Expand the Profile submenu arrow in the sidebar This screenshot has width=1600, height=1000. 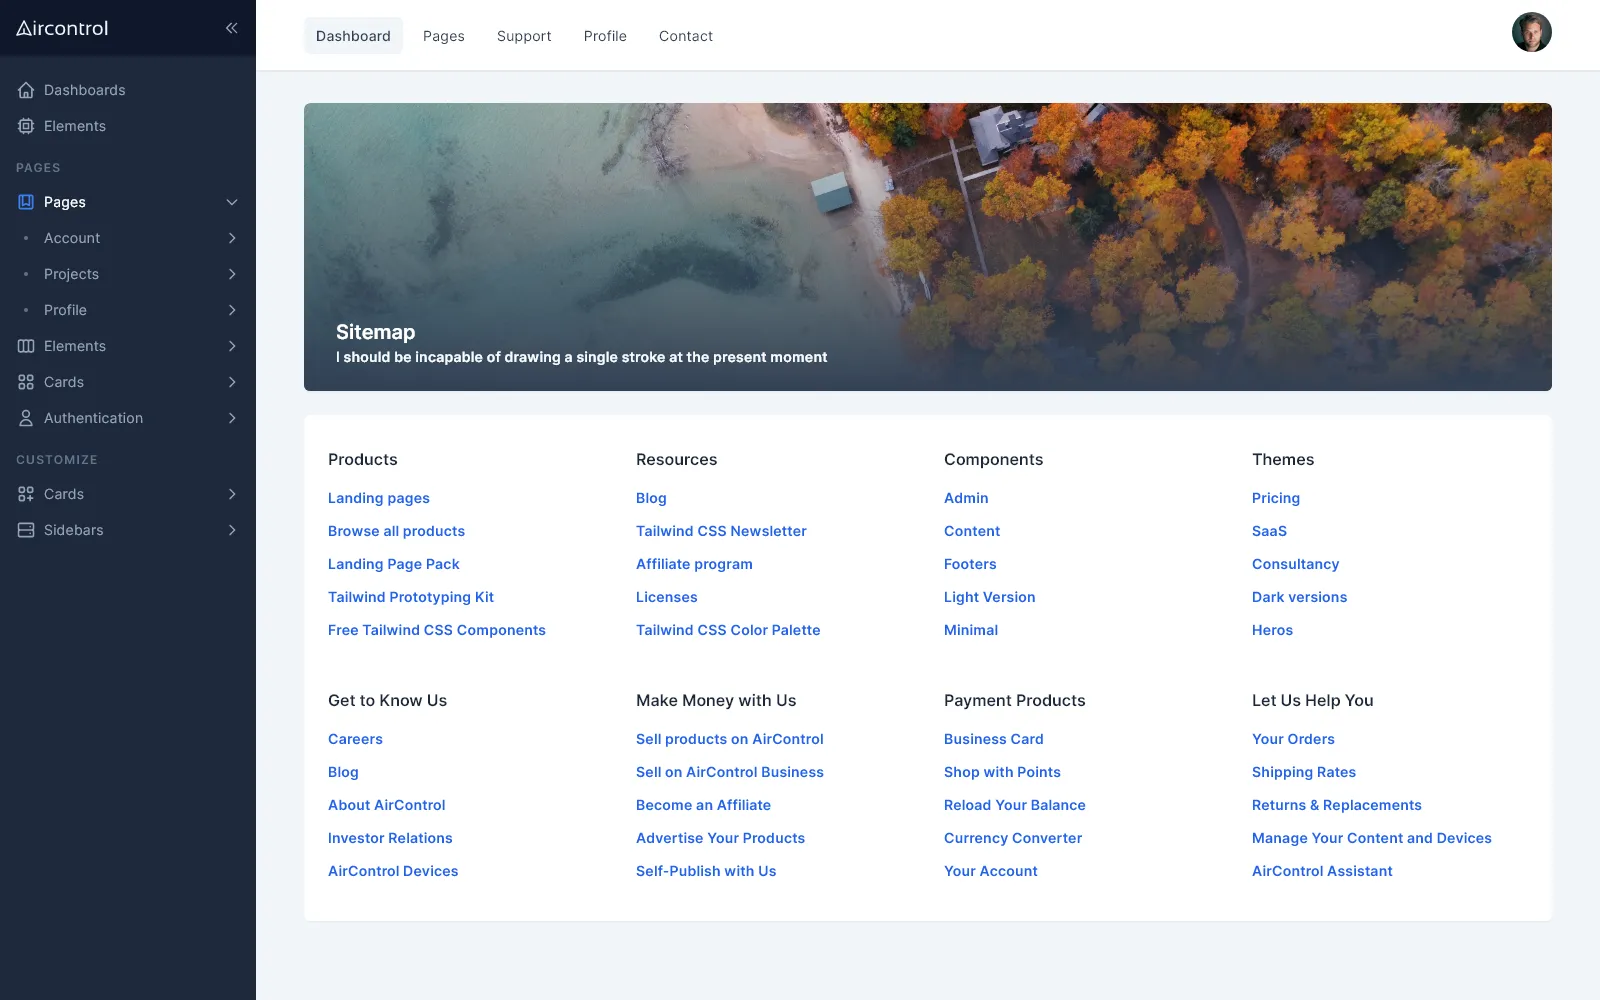[232, 310]
